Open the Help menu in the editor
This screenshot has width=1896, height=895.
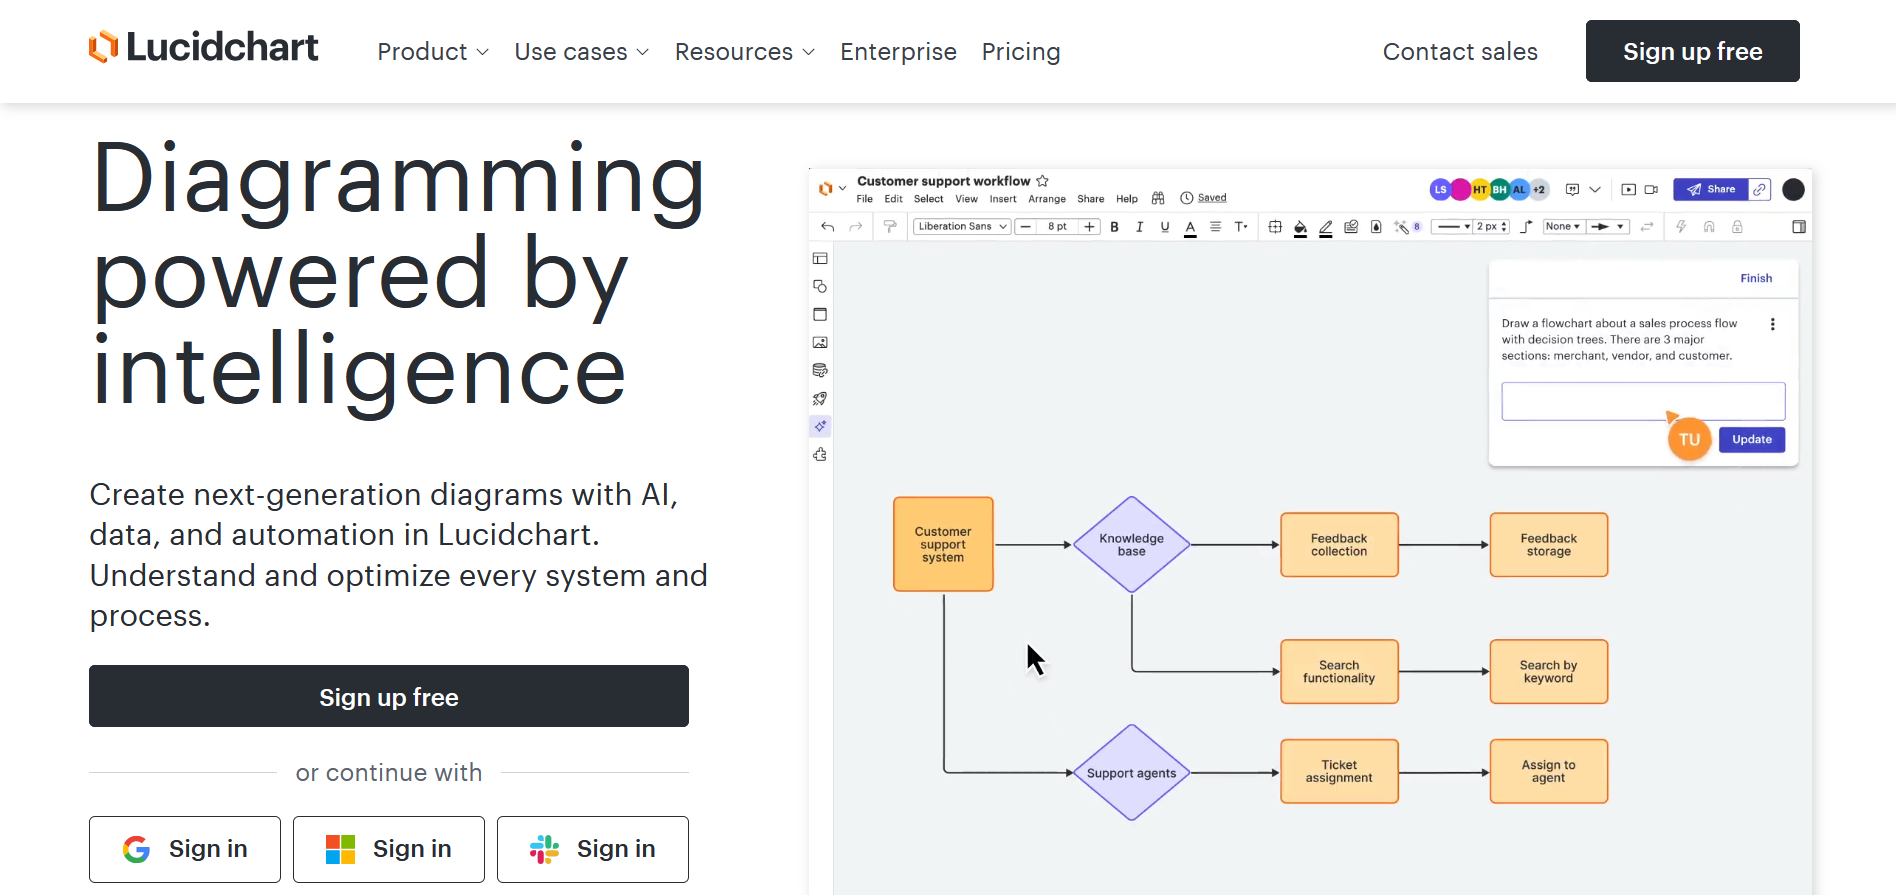[x=1127, y=199]
